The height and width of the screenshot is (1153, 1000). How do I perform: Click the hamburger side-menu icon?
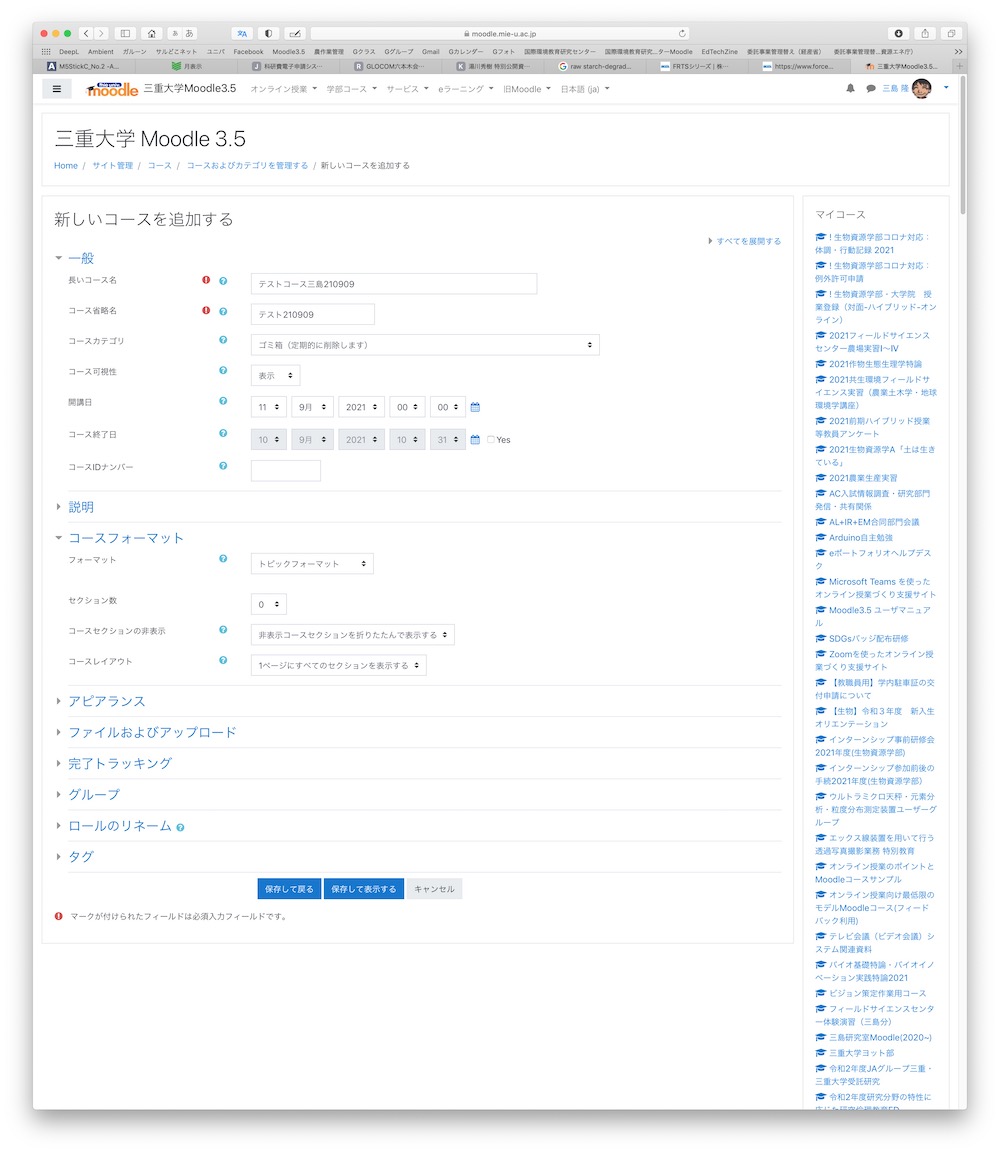click(56, 89)
